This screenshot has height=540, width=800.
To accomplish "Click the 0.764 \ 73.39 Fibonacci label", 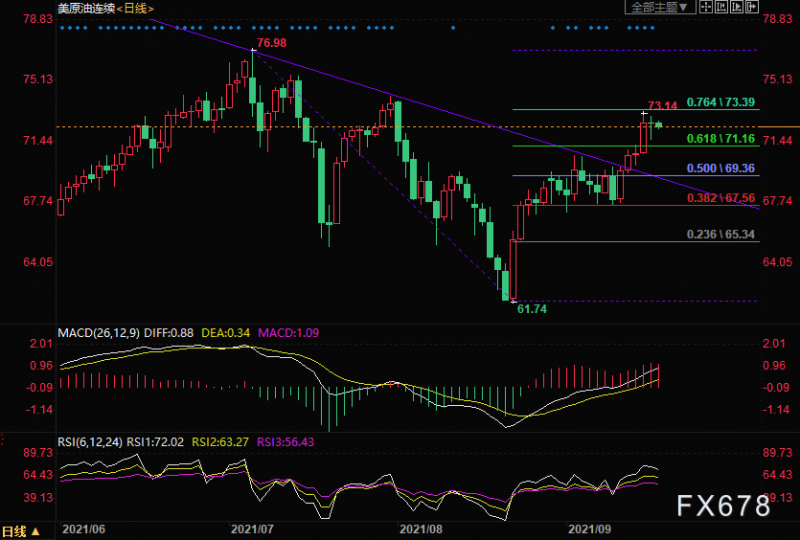I will pyautogui.click(x=720, y=102).
